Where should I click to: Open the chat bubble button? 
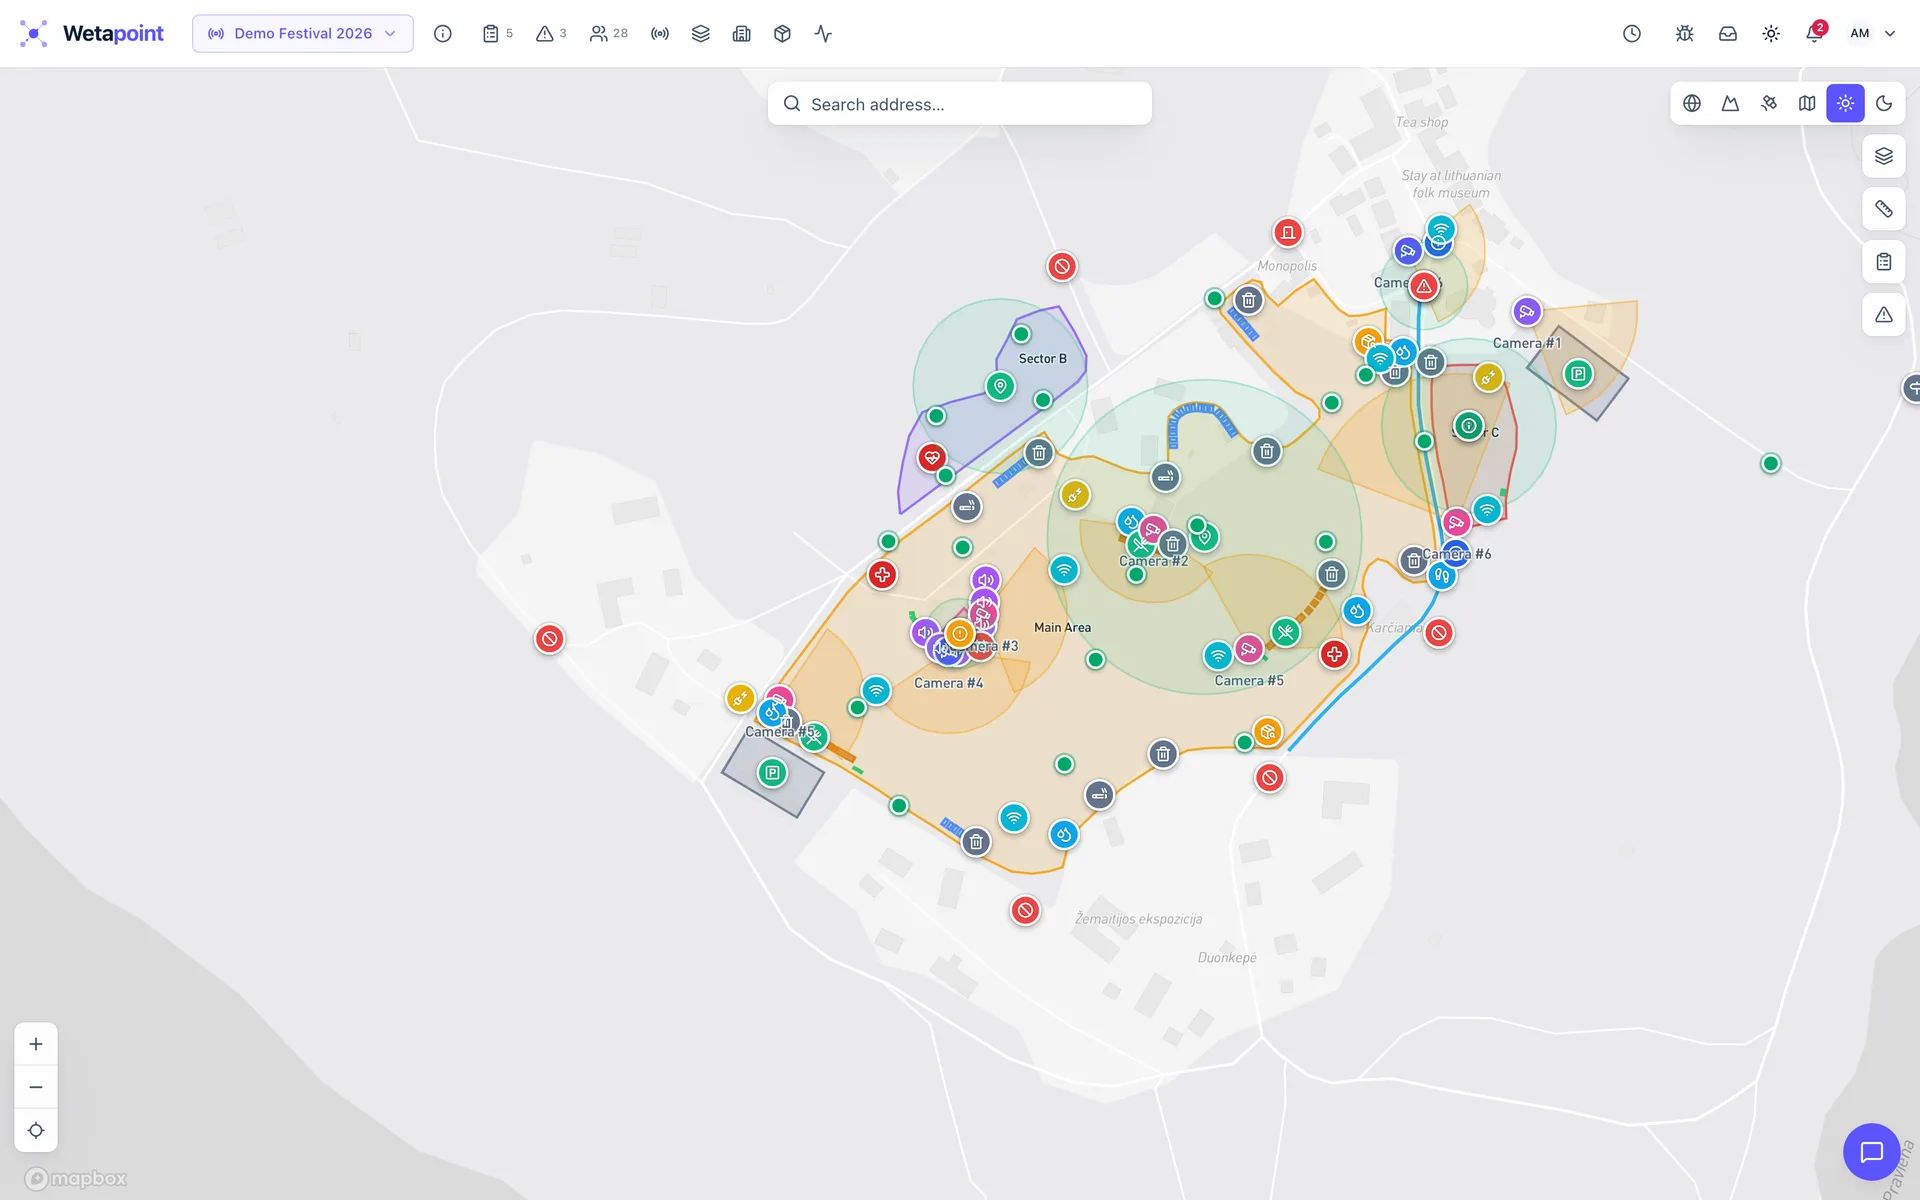pyautogui.click(x=1871, y=1152)
